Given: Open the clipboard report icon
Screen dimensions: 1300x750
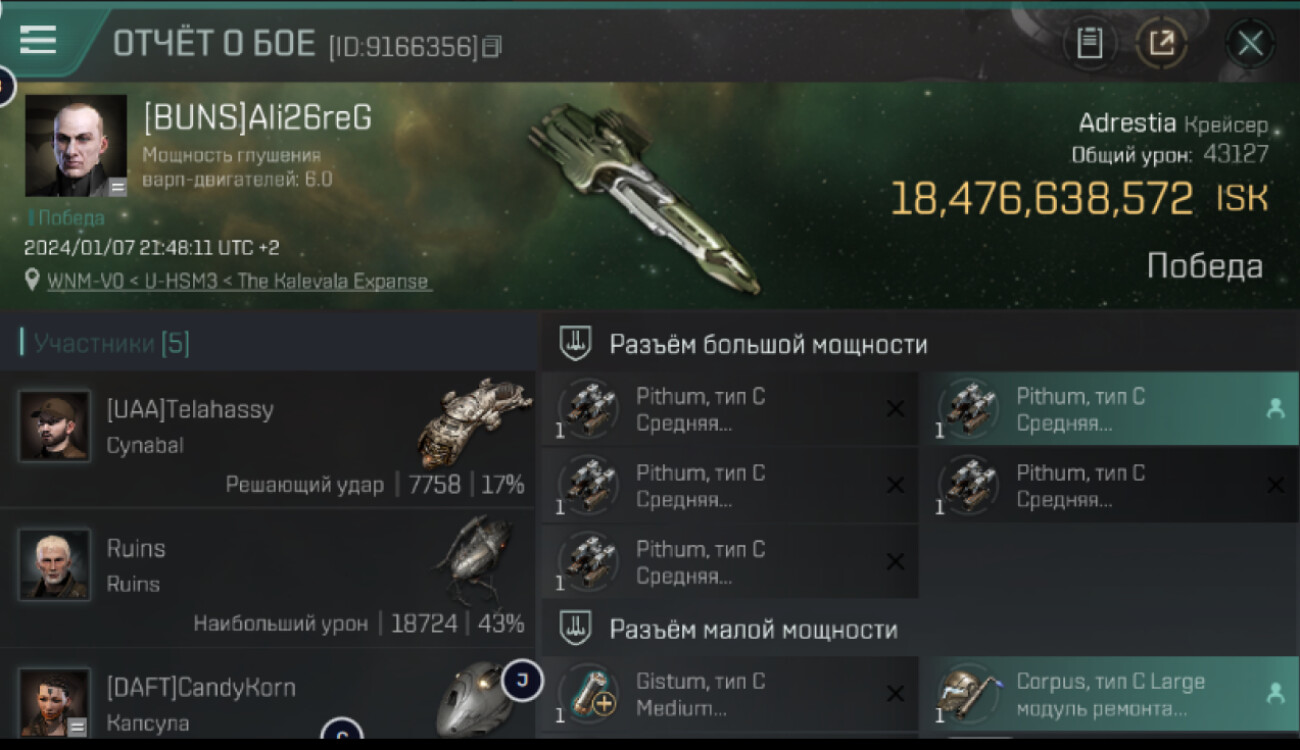Looking at the screenshot, I should tap(1089, 43).
